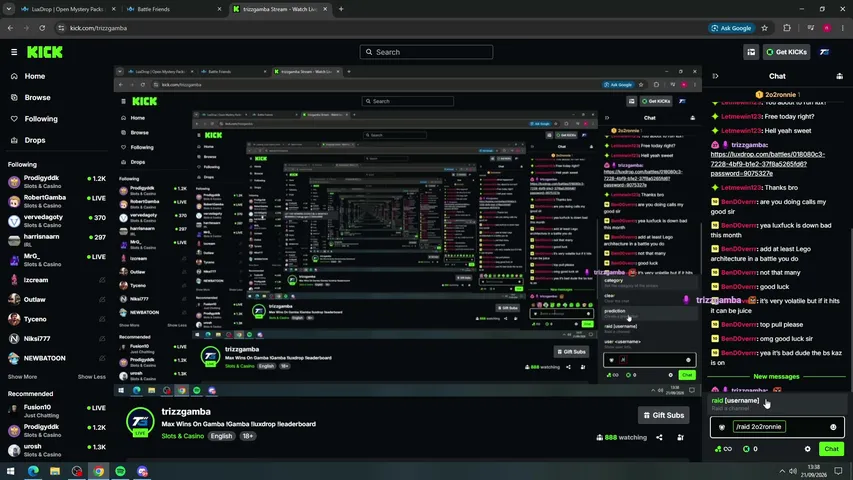Open a new browser tab with plus
Viewport: 853px width, 480px height.
(341, 9)
